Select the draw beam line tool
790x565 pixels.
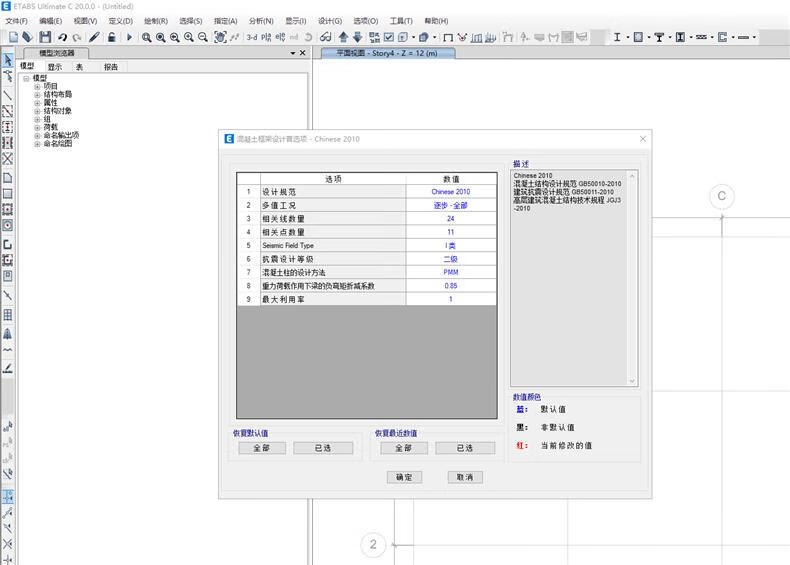pyautogui.click(x=8, y=96)
